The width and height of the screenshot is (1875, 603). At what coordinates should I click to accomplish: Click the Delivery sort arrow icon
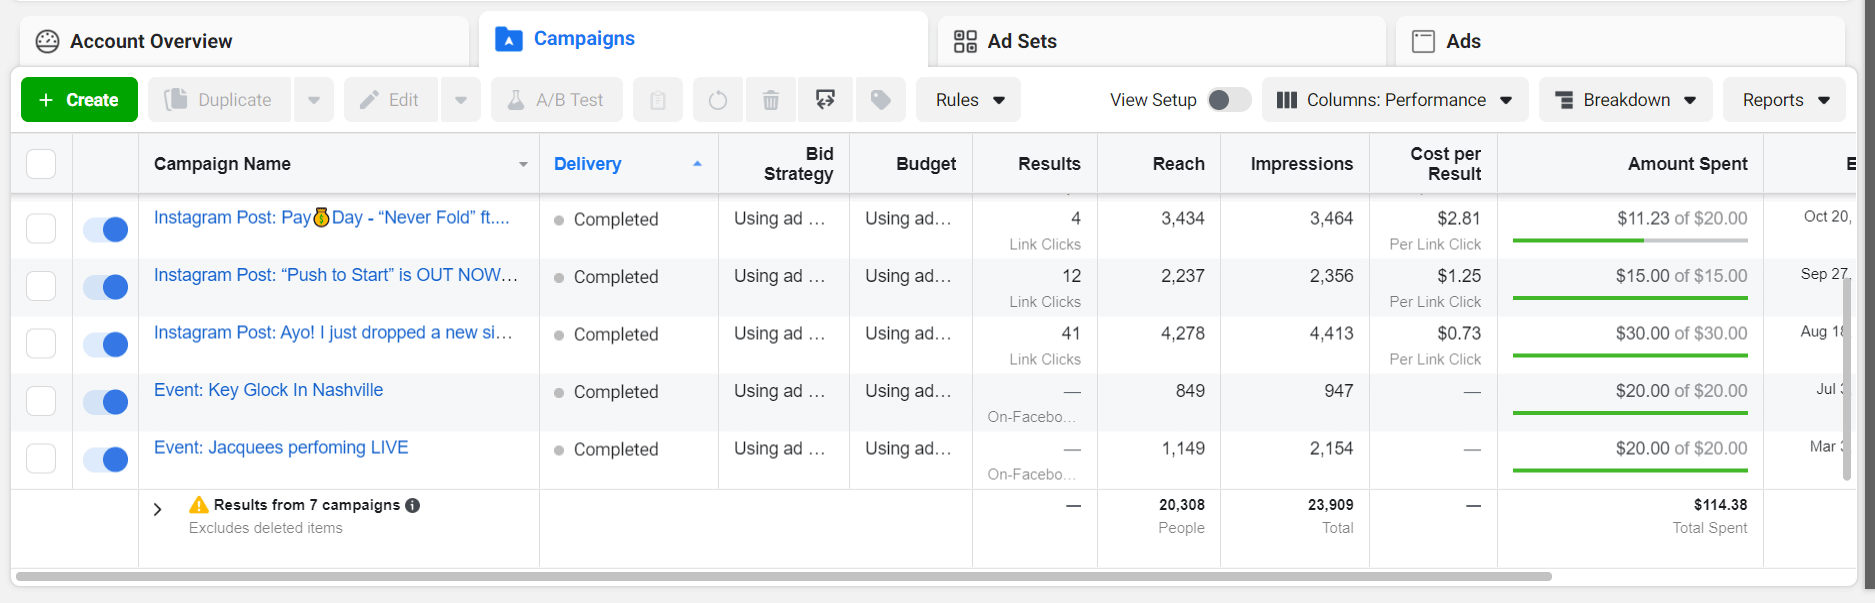697,164
